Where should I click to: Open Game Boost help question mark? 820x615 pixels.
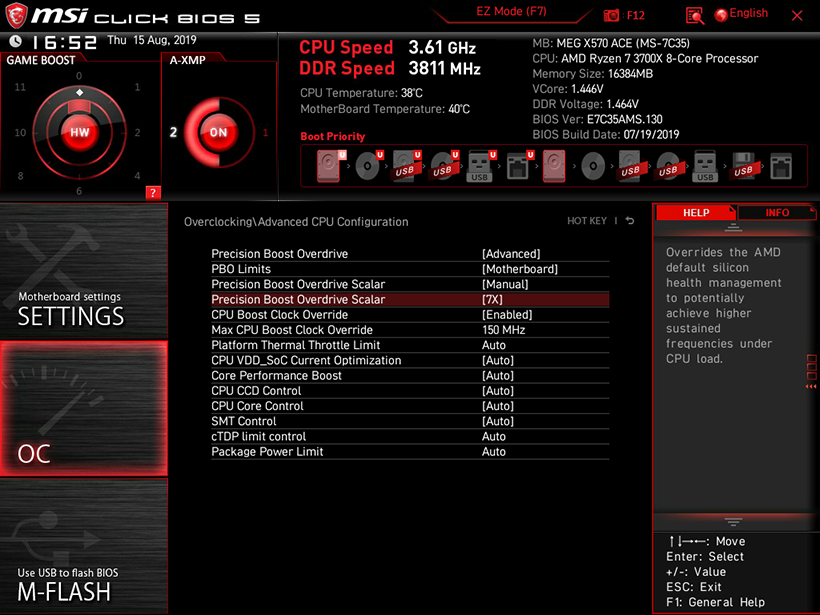153,192
